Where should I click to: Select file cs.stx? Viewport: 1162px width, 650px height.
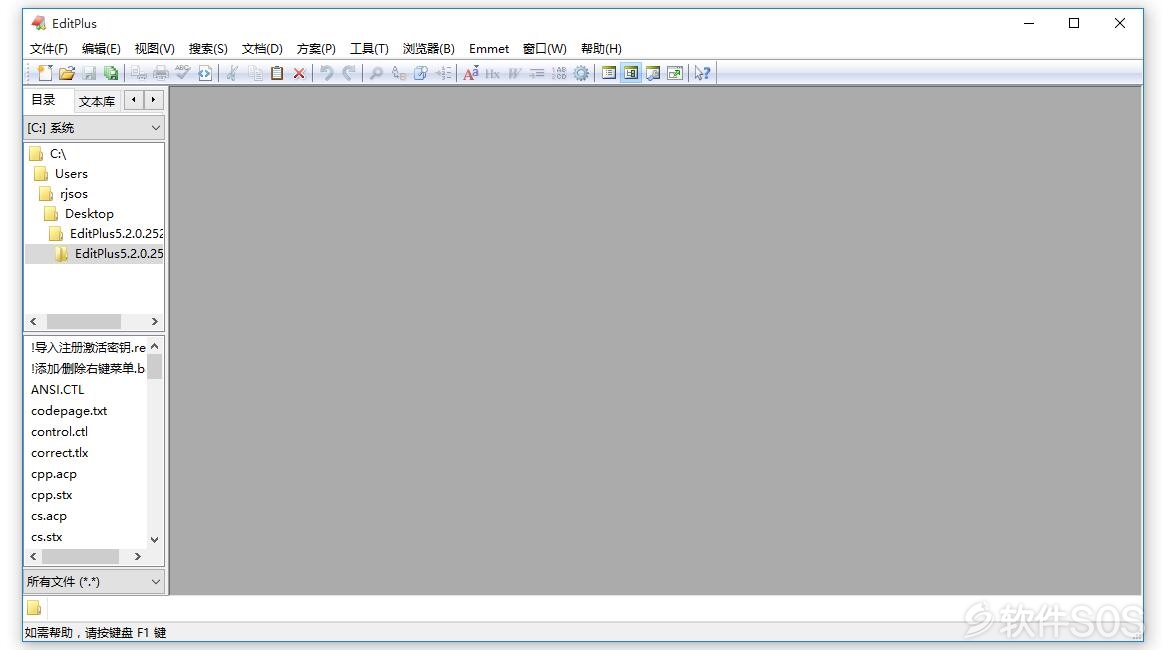tap(47, 537)
